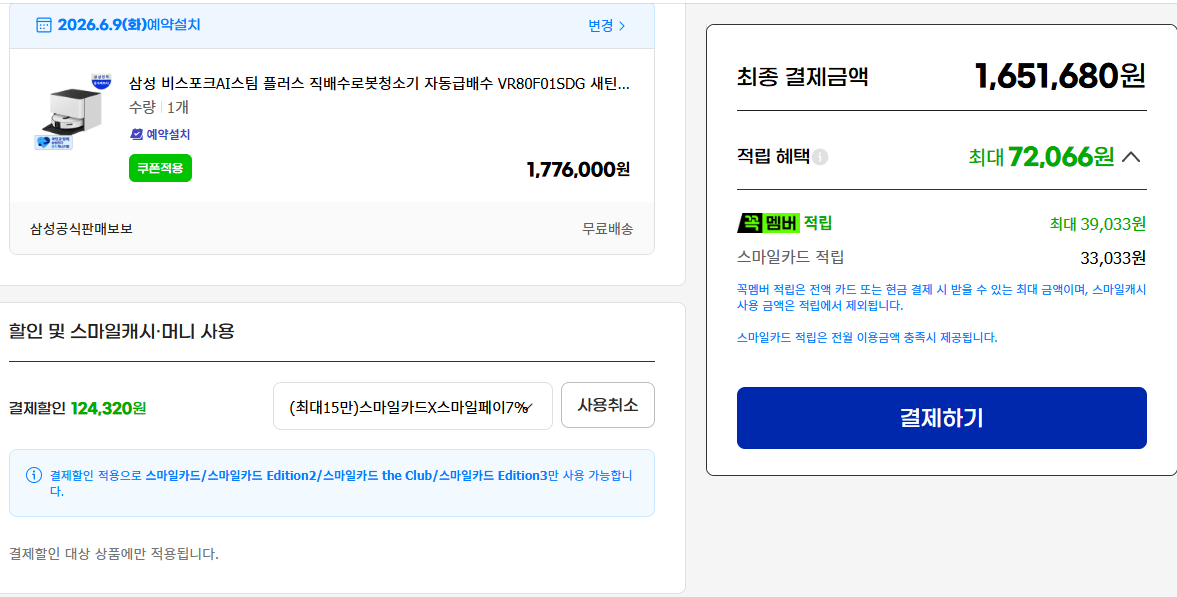Click the 꼭멤버 적립 logo

coord(769,223)
